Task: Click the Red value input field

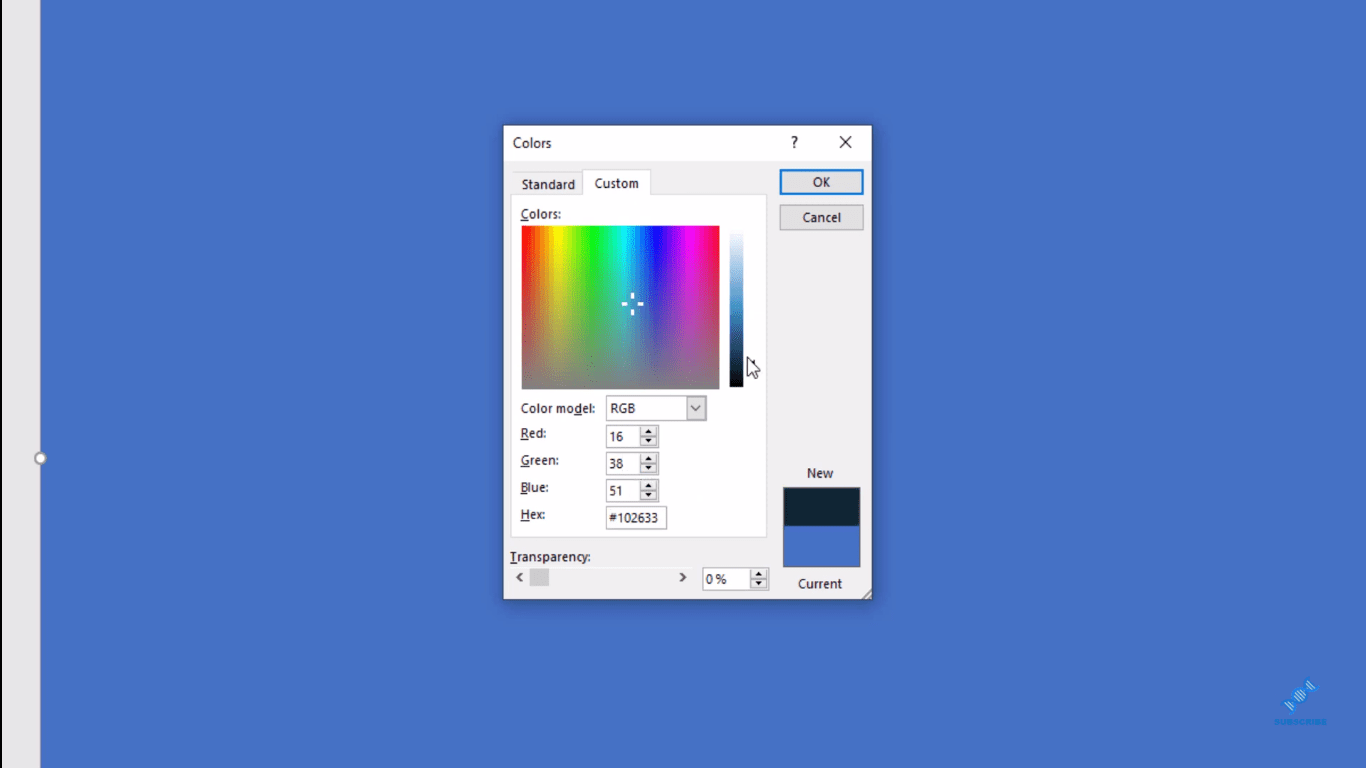Action: point(623,437)
